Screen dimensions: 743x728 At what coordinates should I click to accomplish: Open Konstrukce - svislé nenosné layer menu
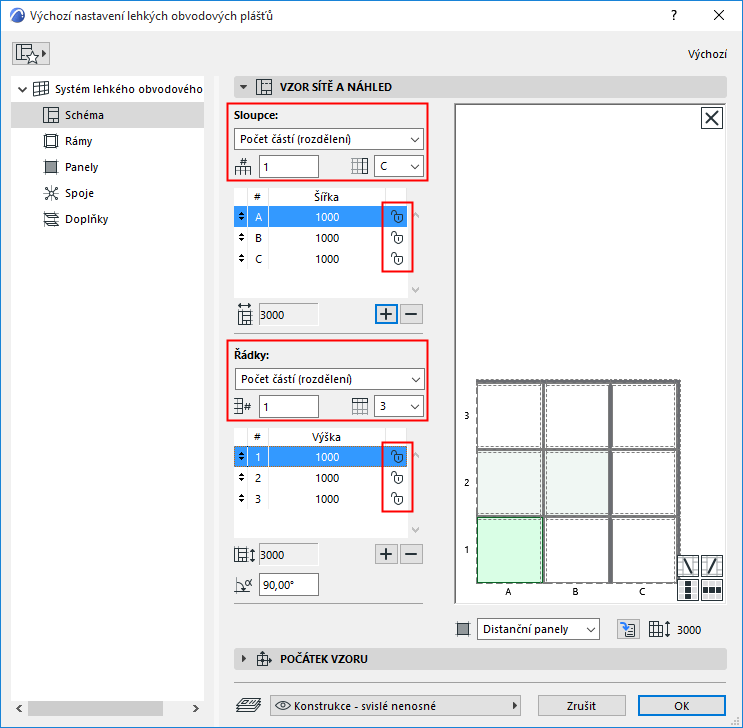point(395,706)
